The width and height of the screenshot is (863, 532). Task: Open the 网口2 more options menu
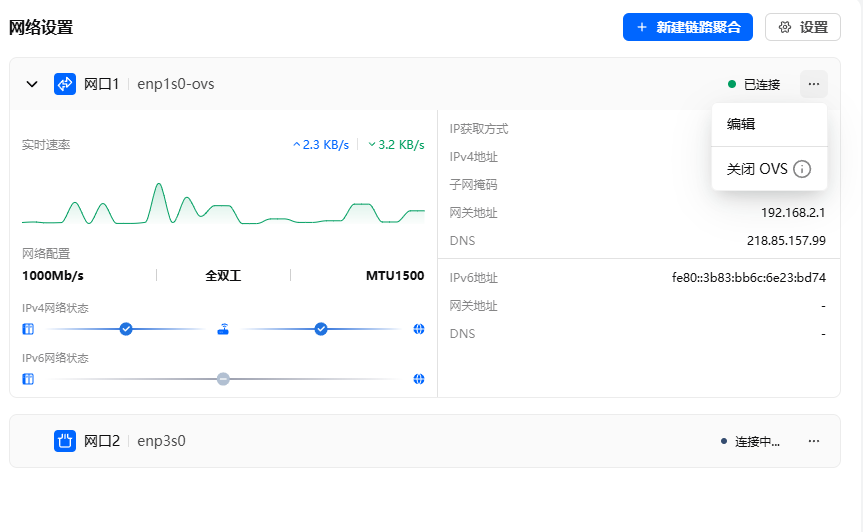tap(814, 441)
